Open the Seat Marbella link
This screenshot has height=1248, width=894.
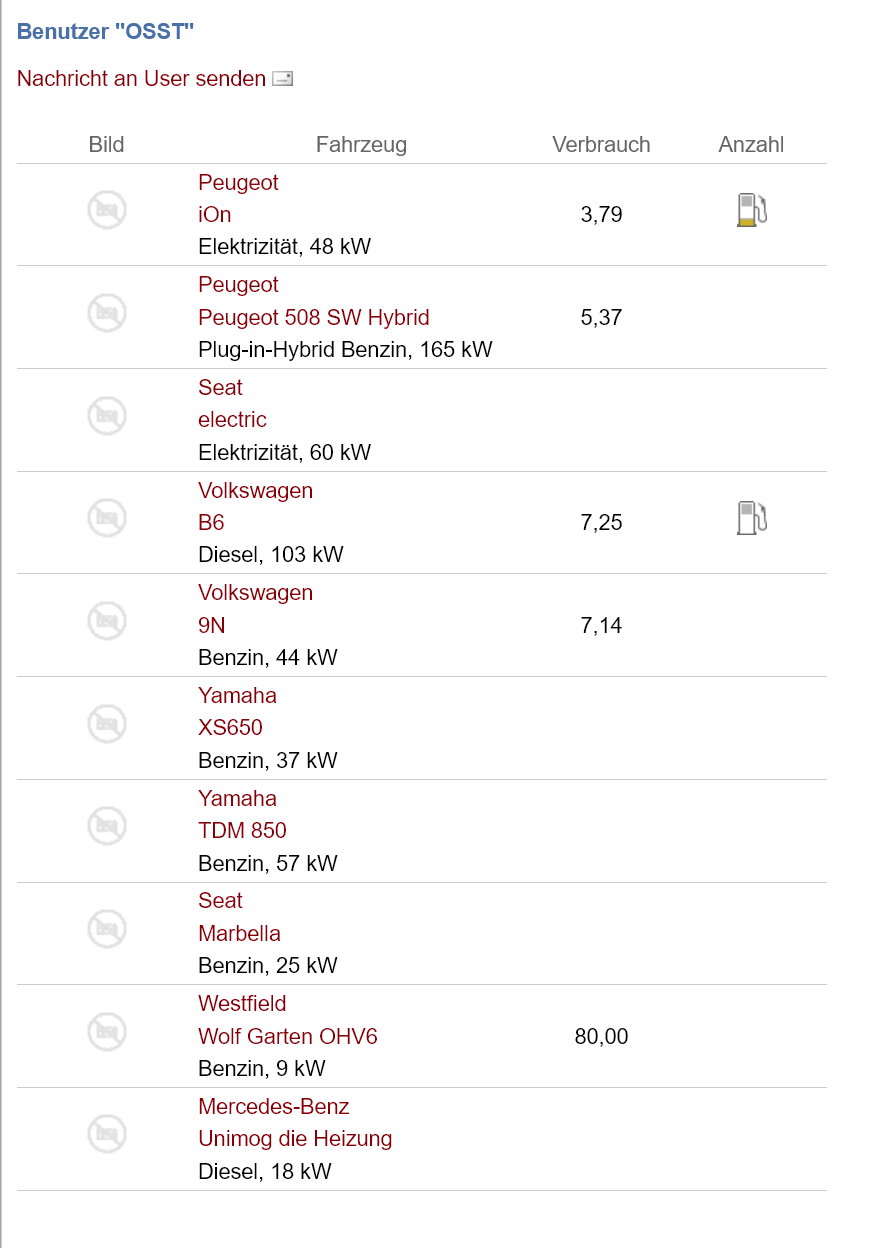click(239, 934)
